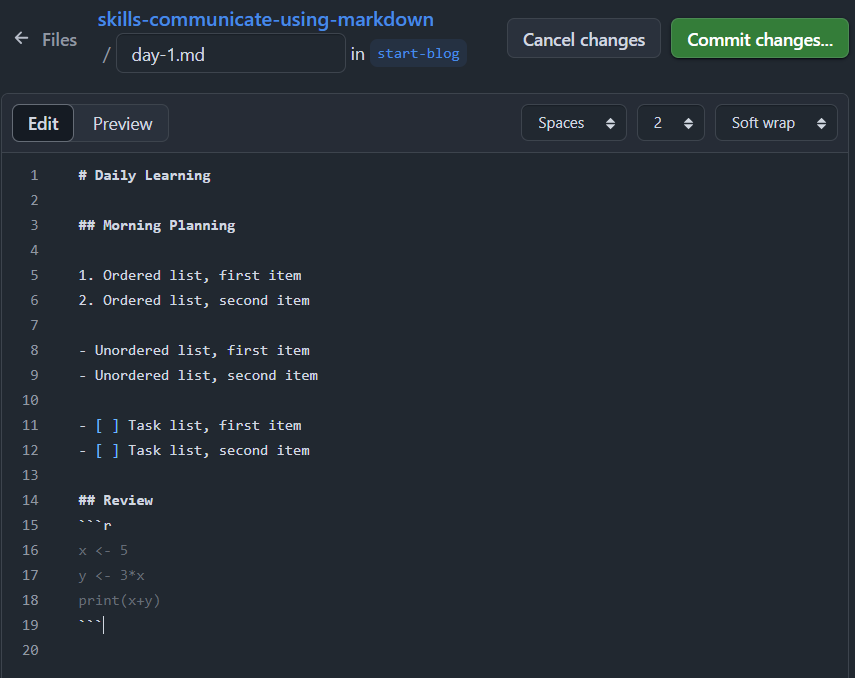Click the closing ``` code fence on line 19
855x678 pixels.
click(x=91, y=625)
